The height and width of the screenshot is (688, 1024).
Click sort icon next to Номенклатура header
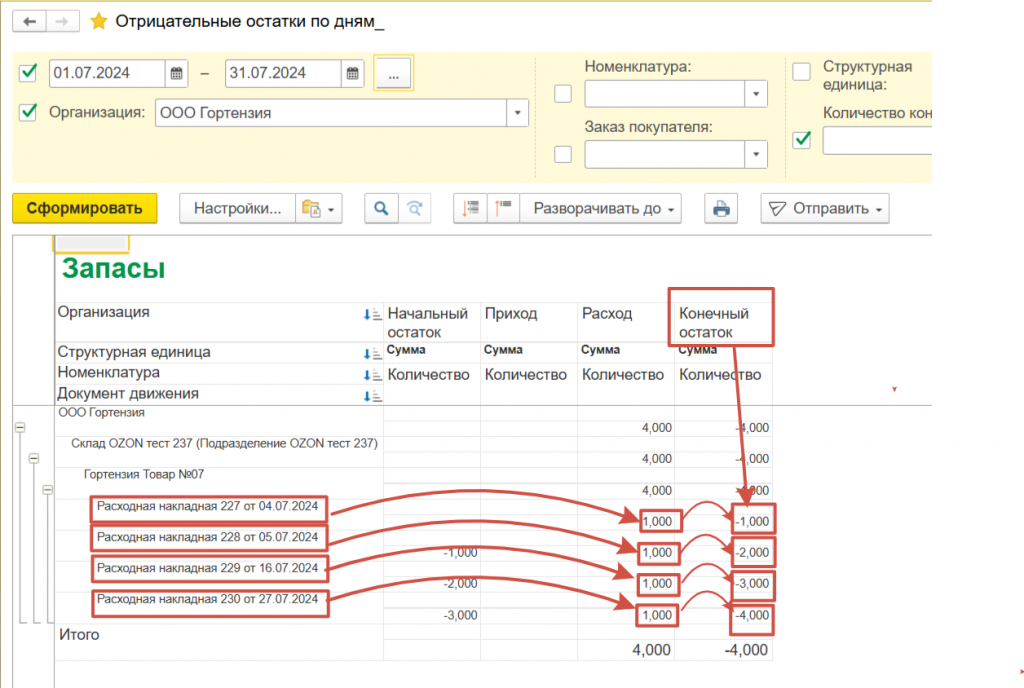click(x=375, y=375)
